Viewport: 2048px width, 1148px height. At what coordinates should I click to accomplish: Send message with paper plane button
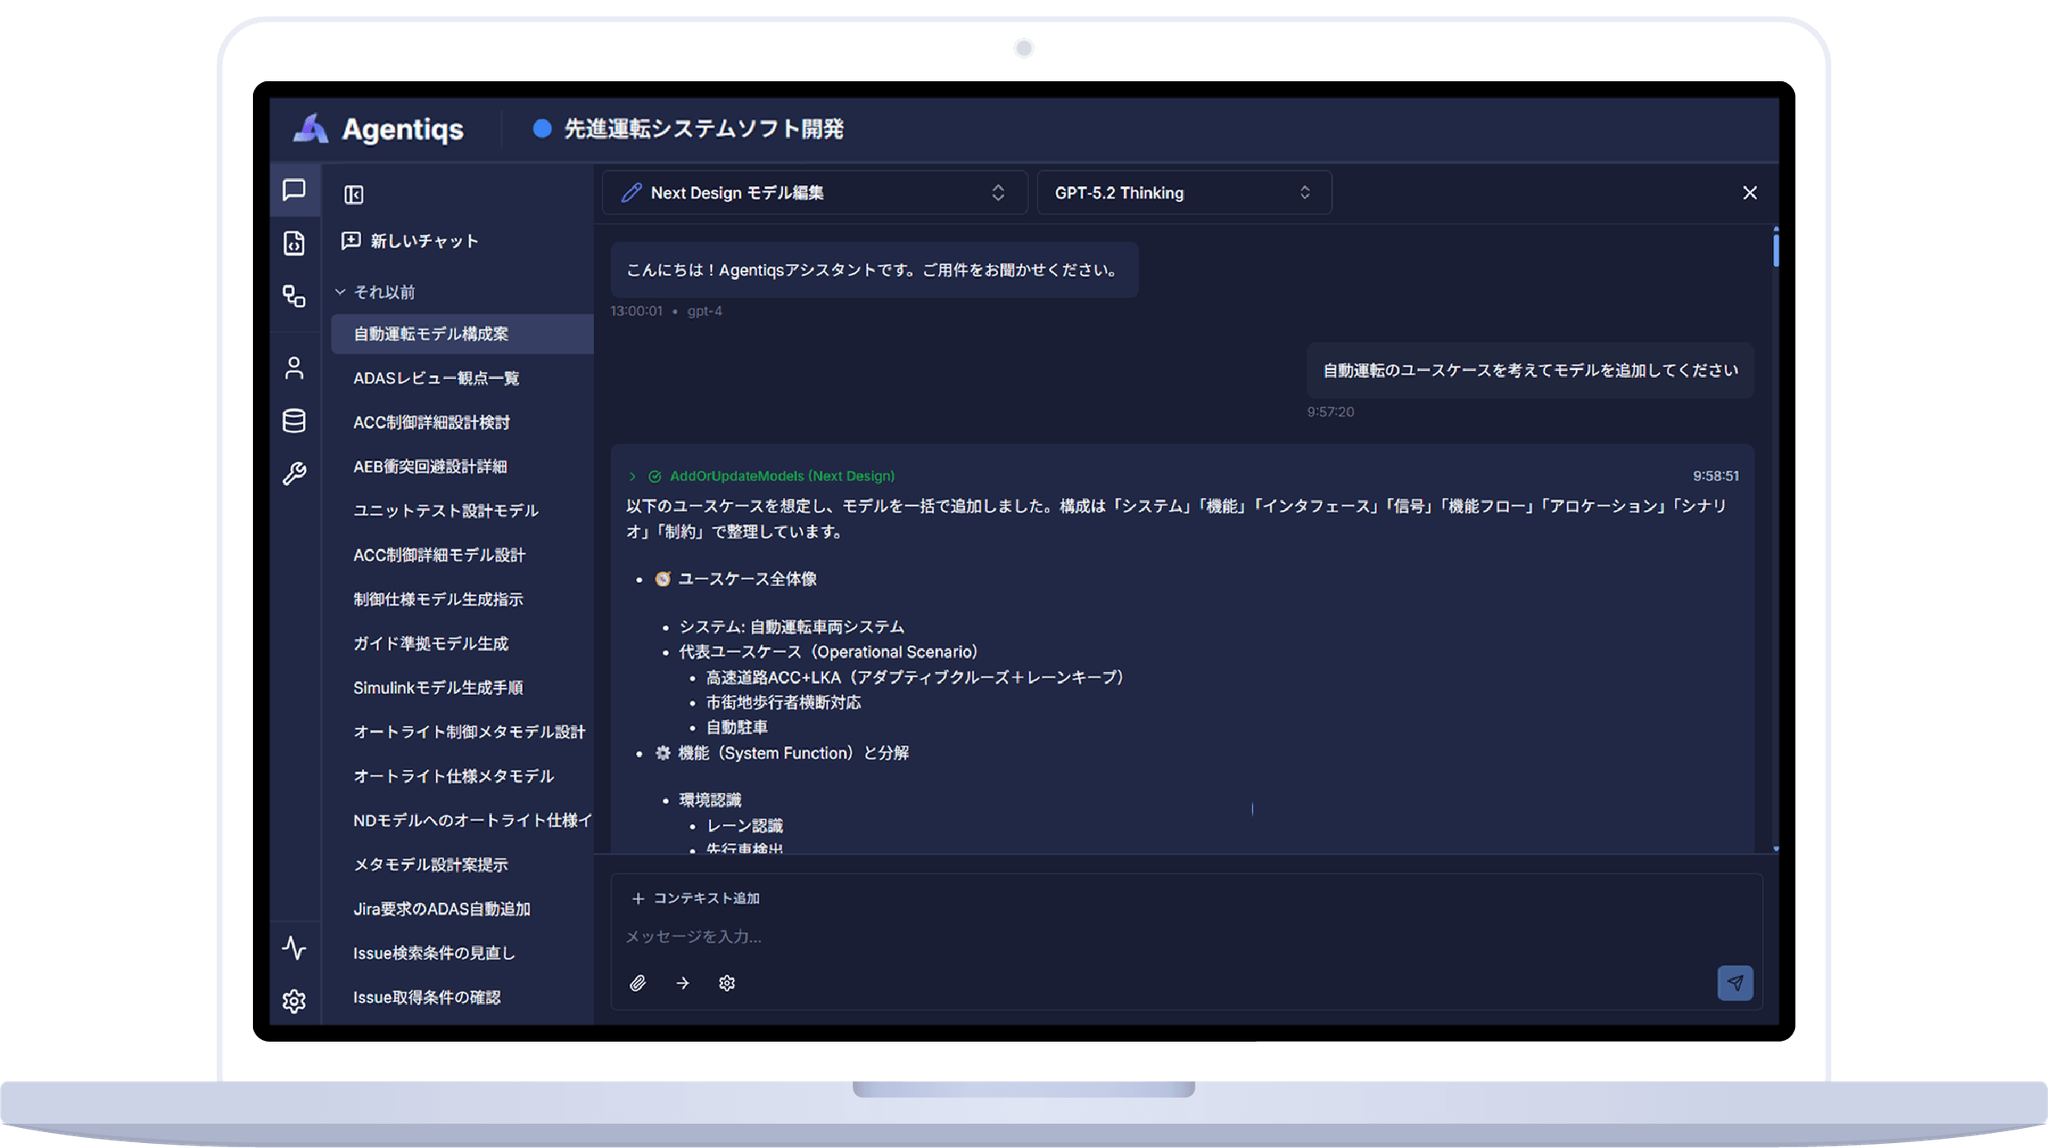click(x=1735, y=983)
